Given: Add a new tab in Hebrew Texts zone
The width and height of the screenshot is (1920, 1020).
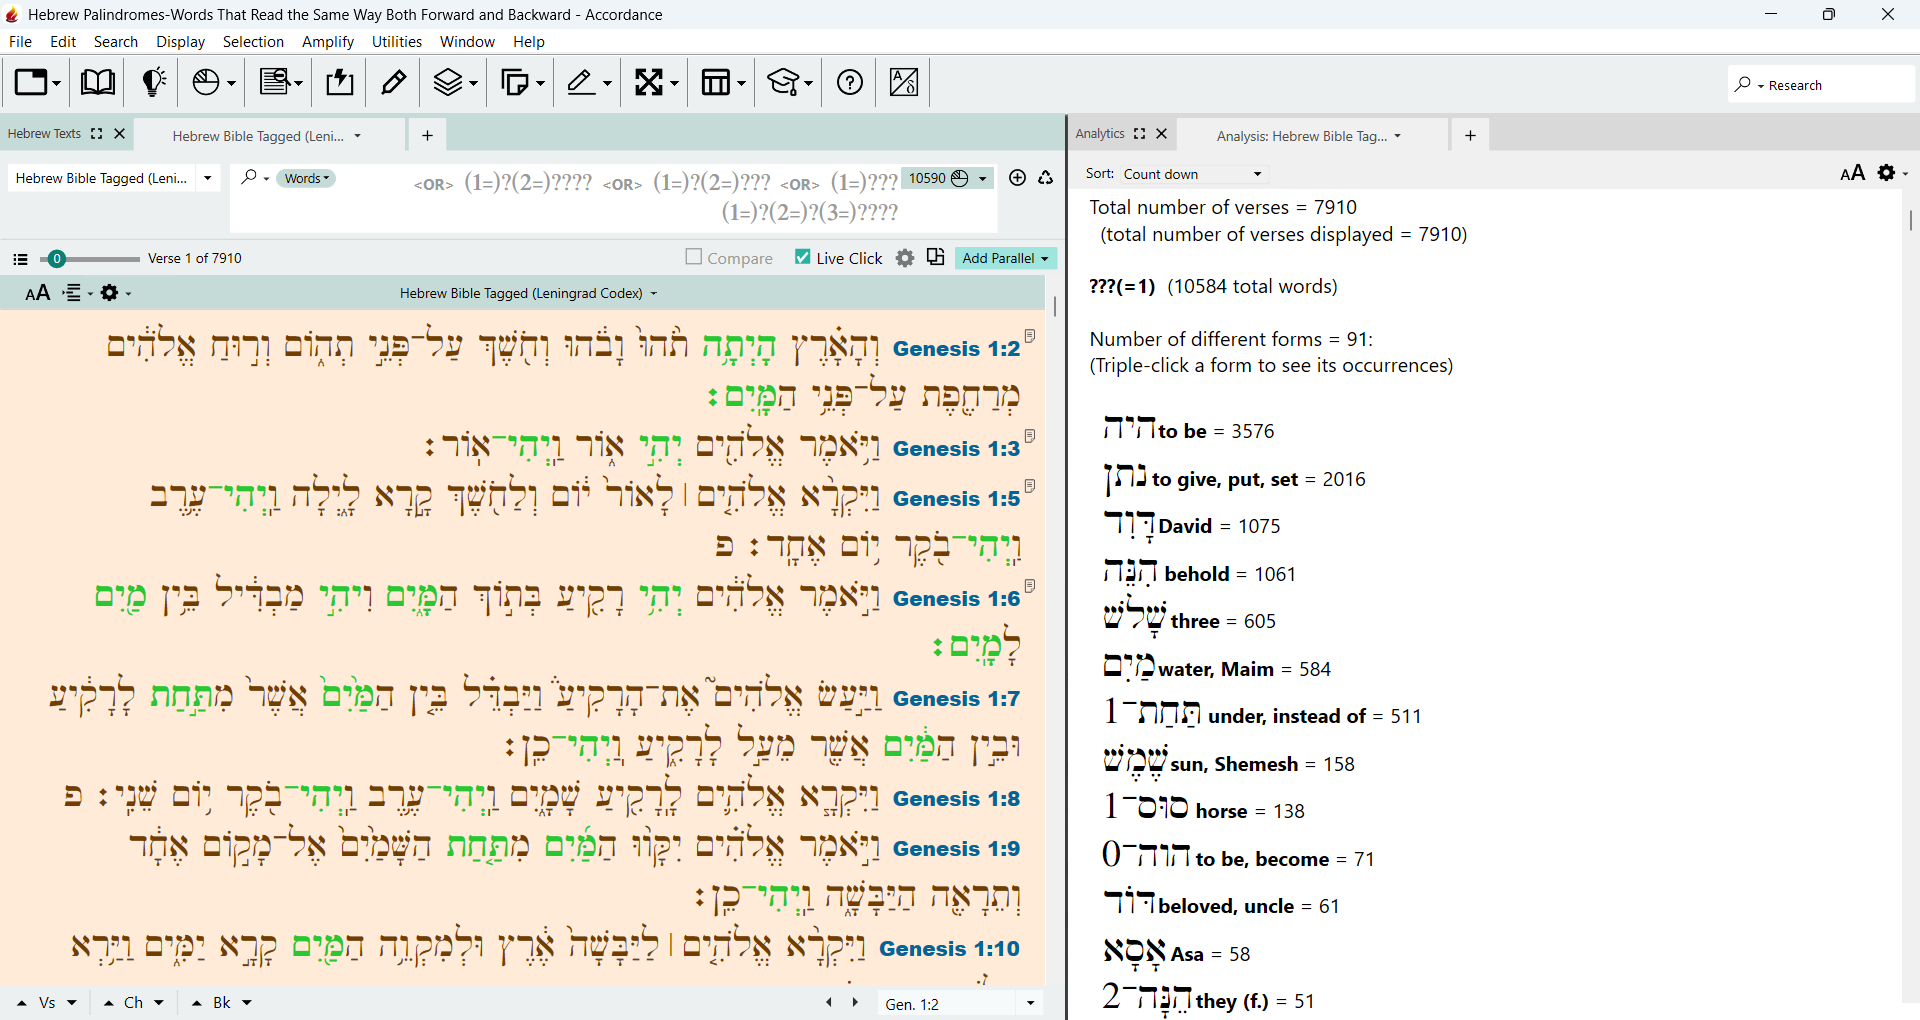Looking at the screenshot, I should point(427,135).
